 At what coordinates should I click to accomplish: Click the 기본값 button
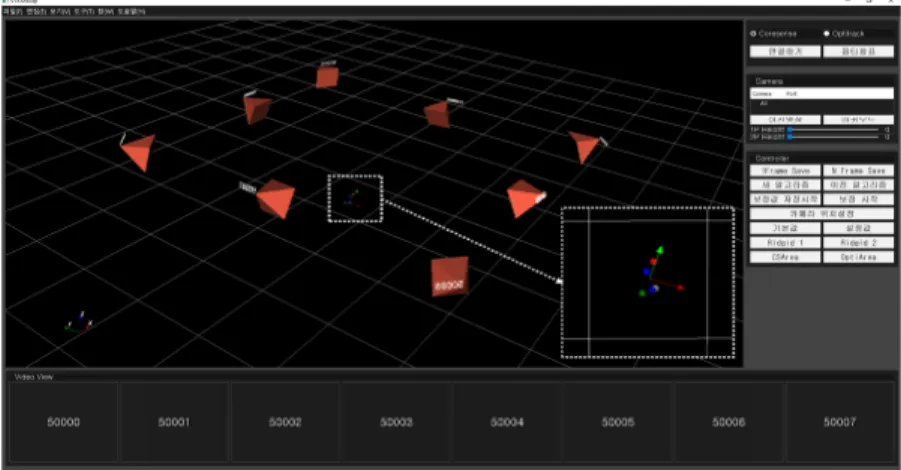[785, 228]
